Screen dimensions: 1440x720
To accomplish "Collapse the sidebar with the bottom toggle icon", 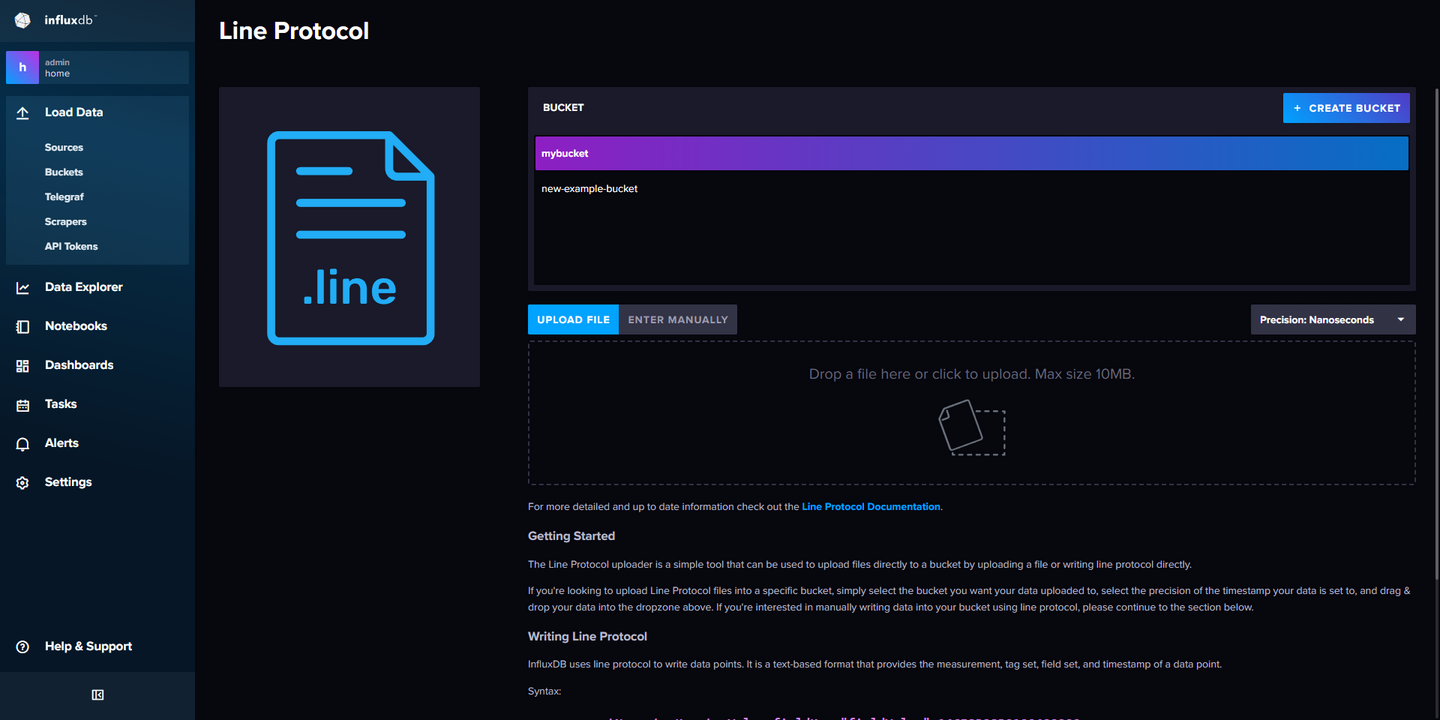I will click(97, 695).
